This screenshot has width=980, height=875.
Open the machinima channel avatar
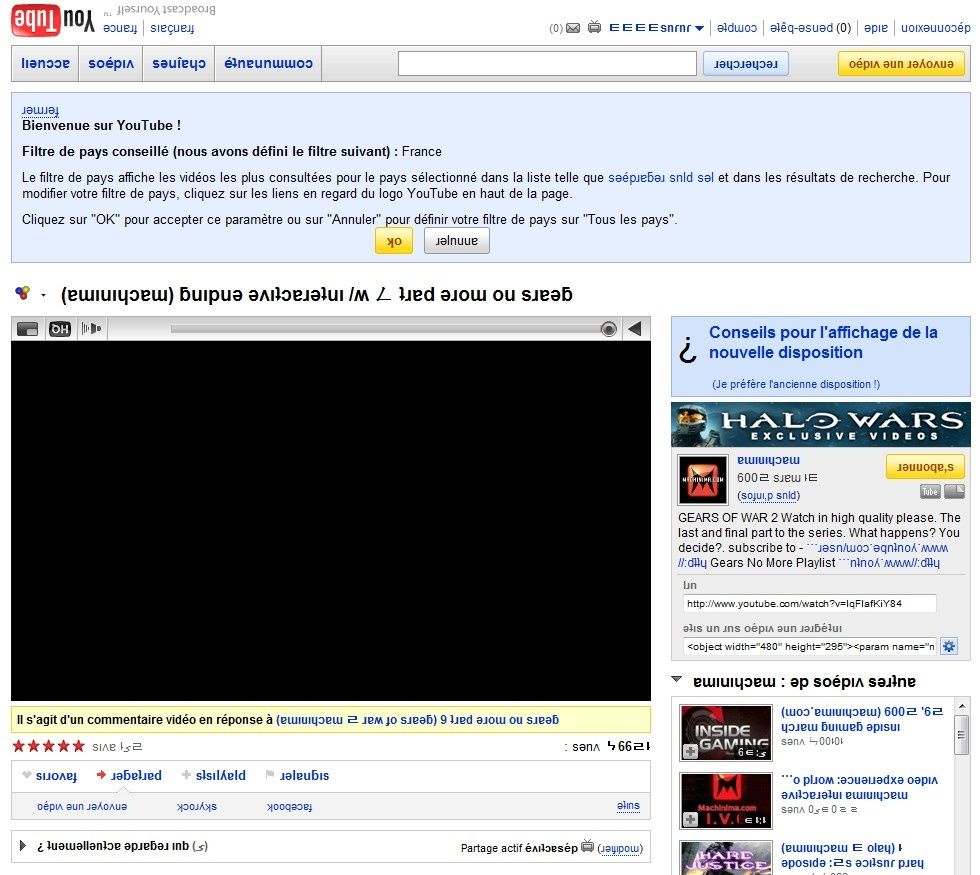[703, 479]
